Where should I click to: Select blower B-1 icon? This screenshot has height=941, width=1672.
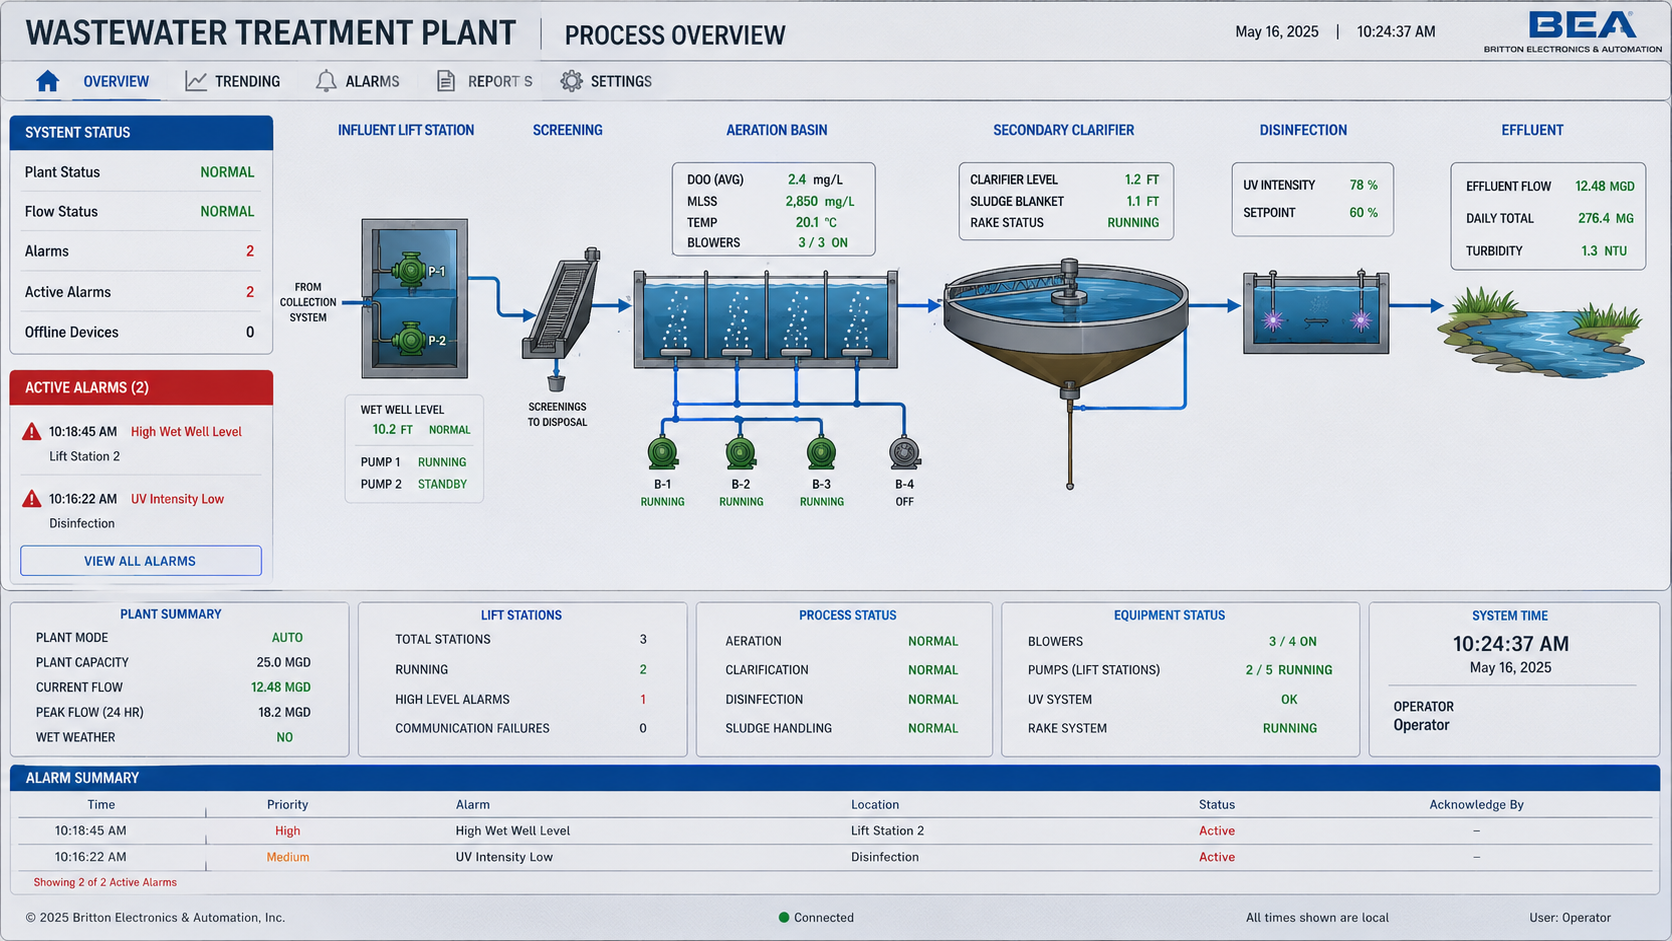point(662,453)
